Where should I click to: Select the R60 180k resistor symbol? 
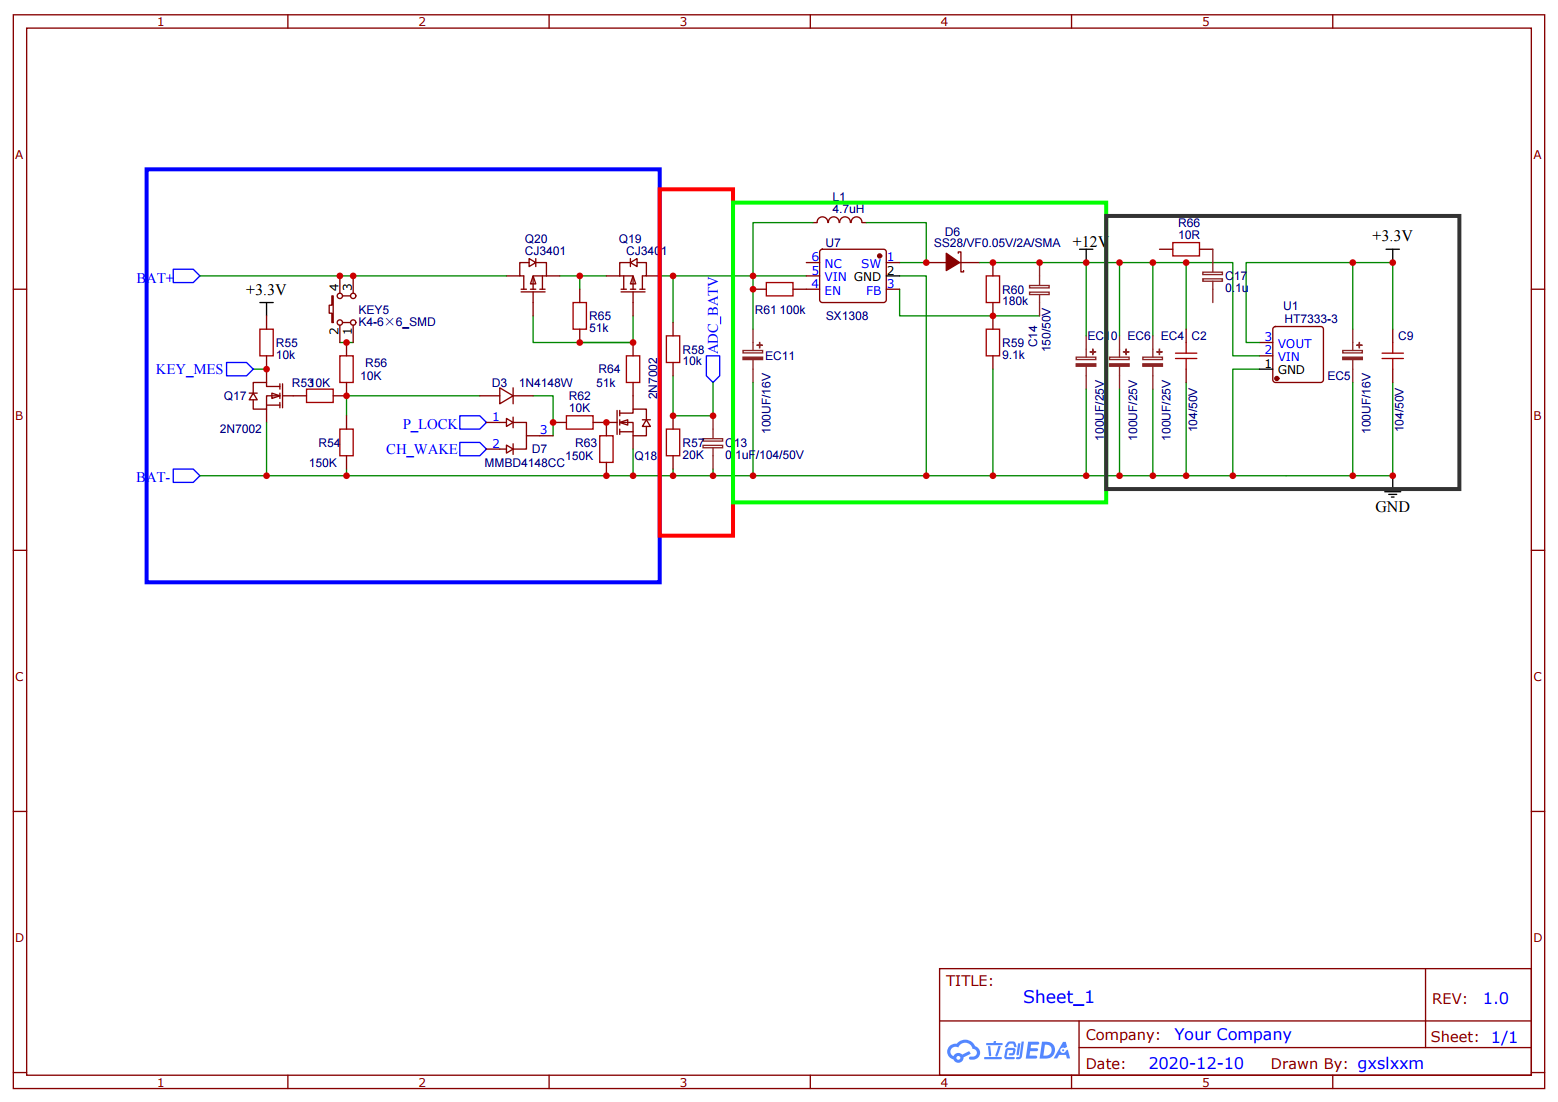point(993,290)
